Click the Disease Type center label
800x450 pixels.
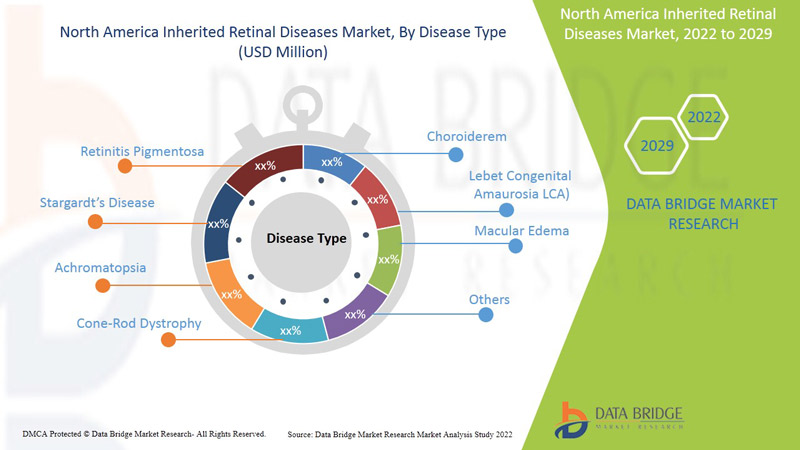coord(306,239)
